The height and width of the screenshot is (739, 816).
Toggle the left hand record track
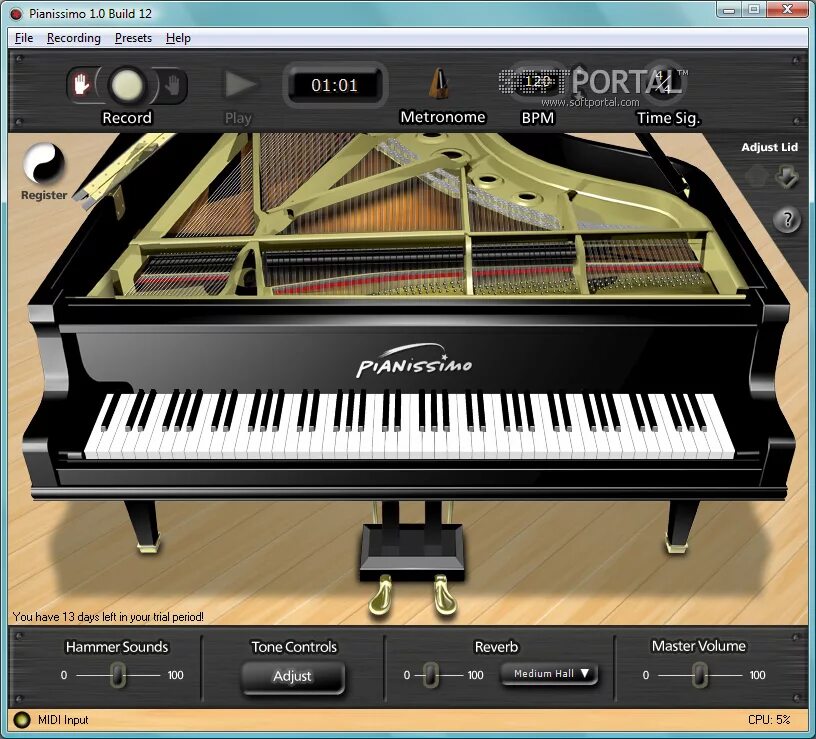81,85
